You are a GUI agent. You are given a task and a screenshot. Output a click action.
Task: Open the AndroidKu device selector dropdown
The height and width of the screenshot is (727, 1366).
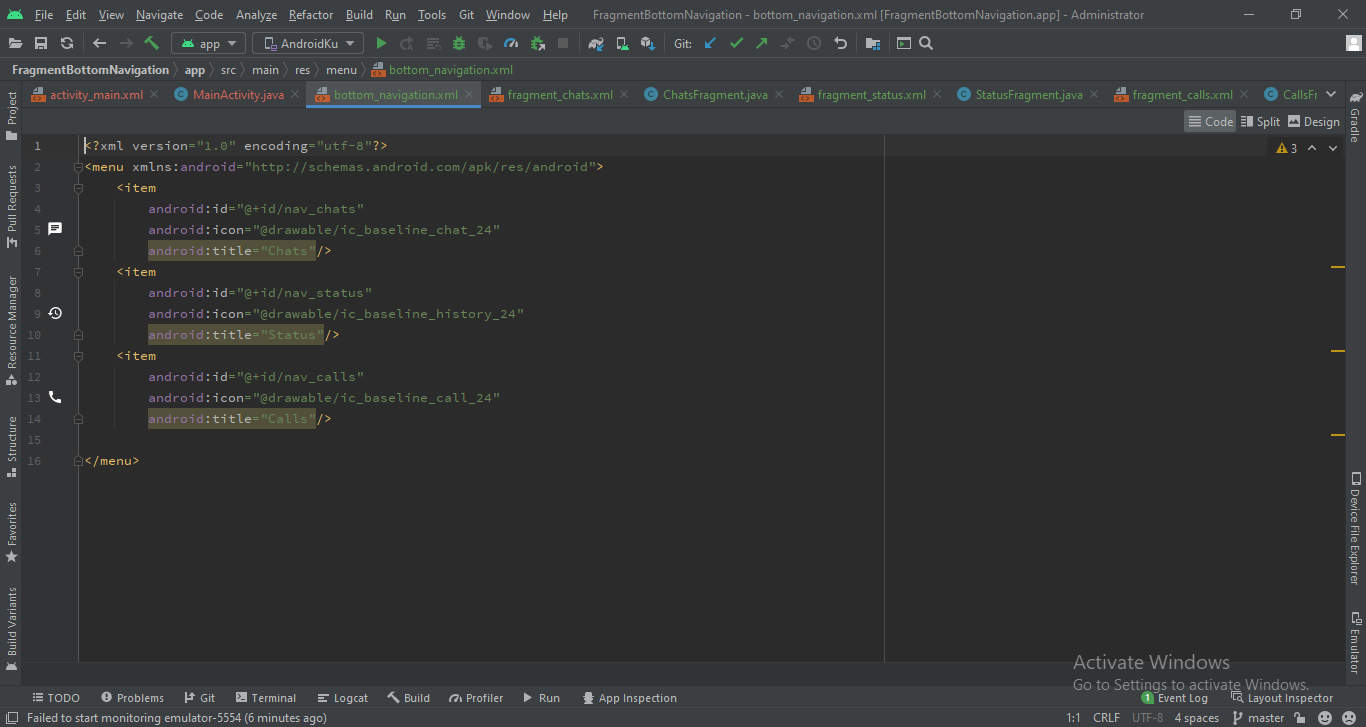(307, 43)
